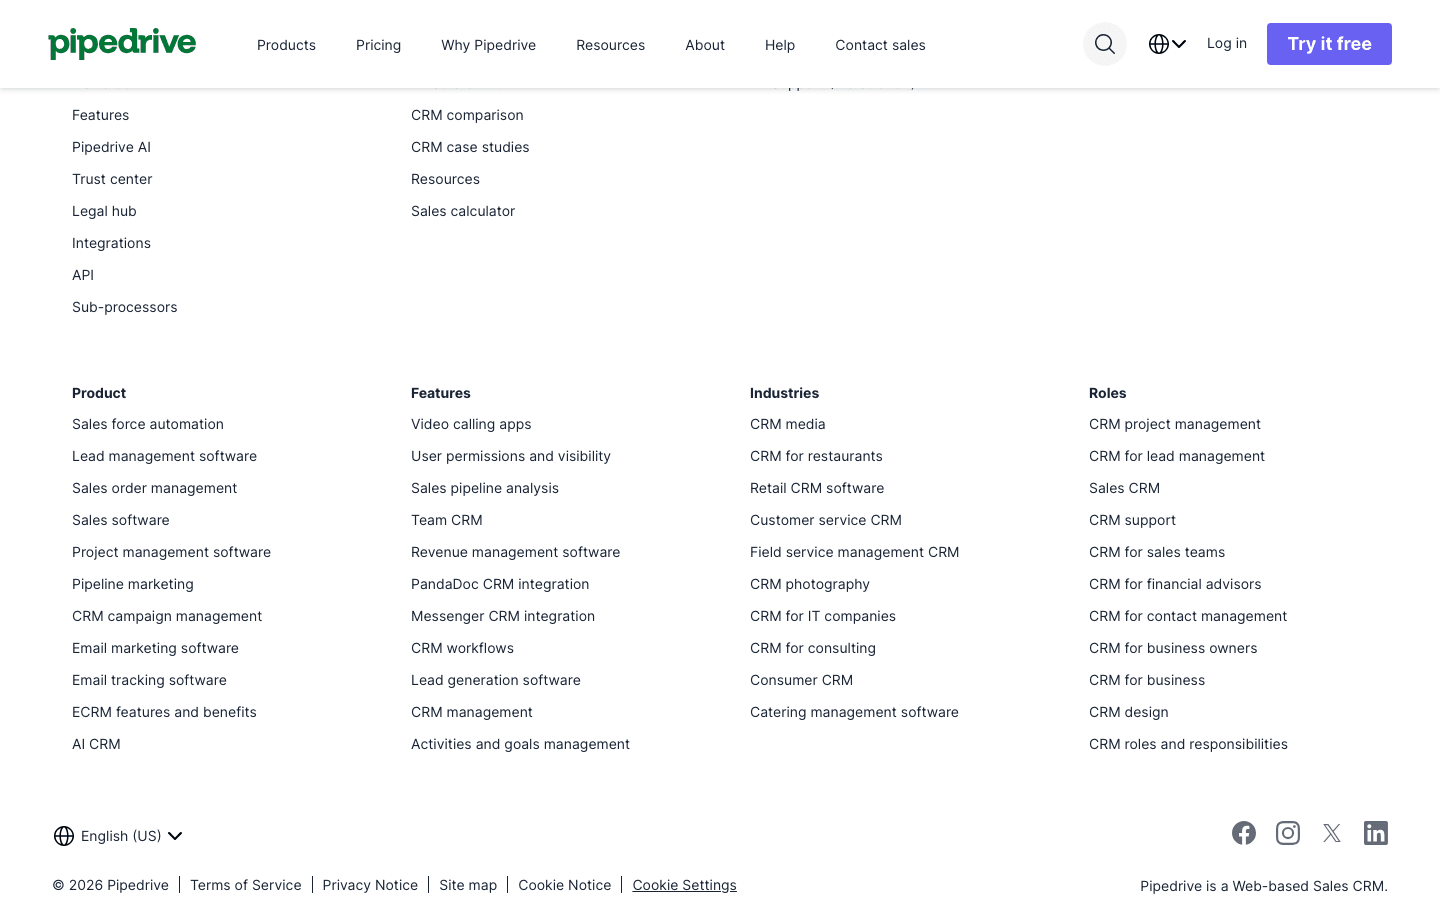
Task: Open the Resources menu
Action: [610, 45]
